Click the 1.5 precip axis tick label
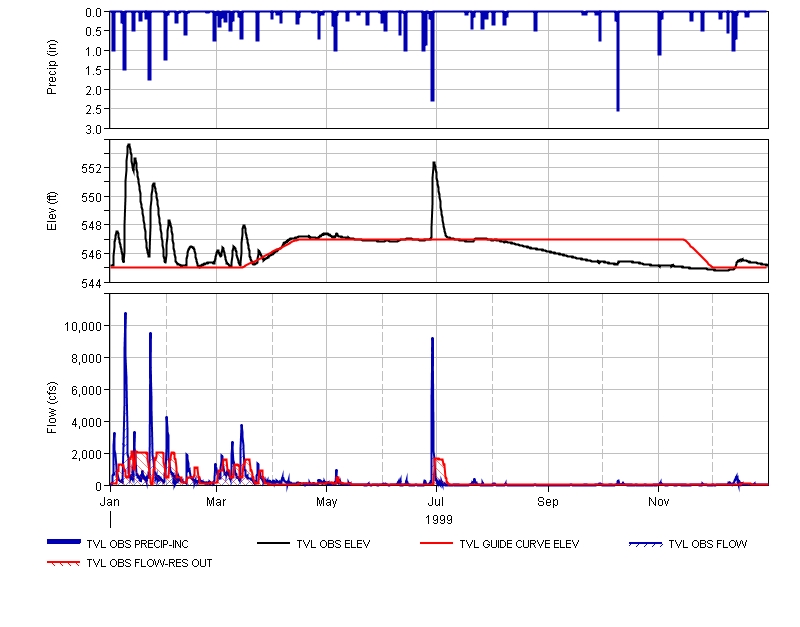This screenshot has width=800, height=627. point(93,70)
